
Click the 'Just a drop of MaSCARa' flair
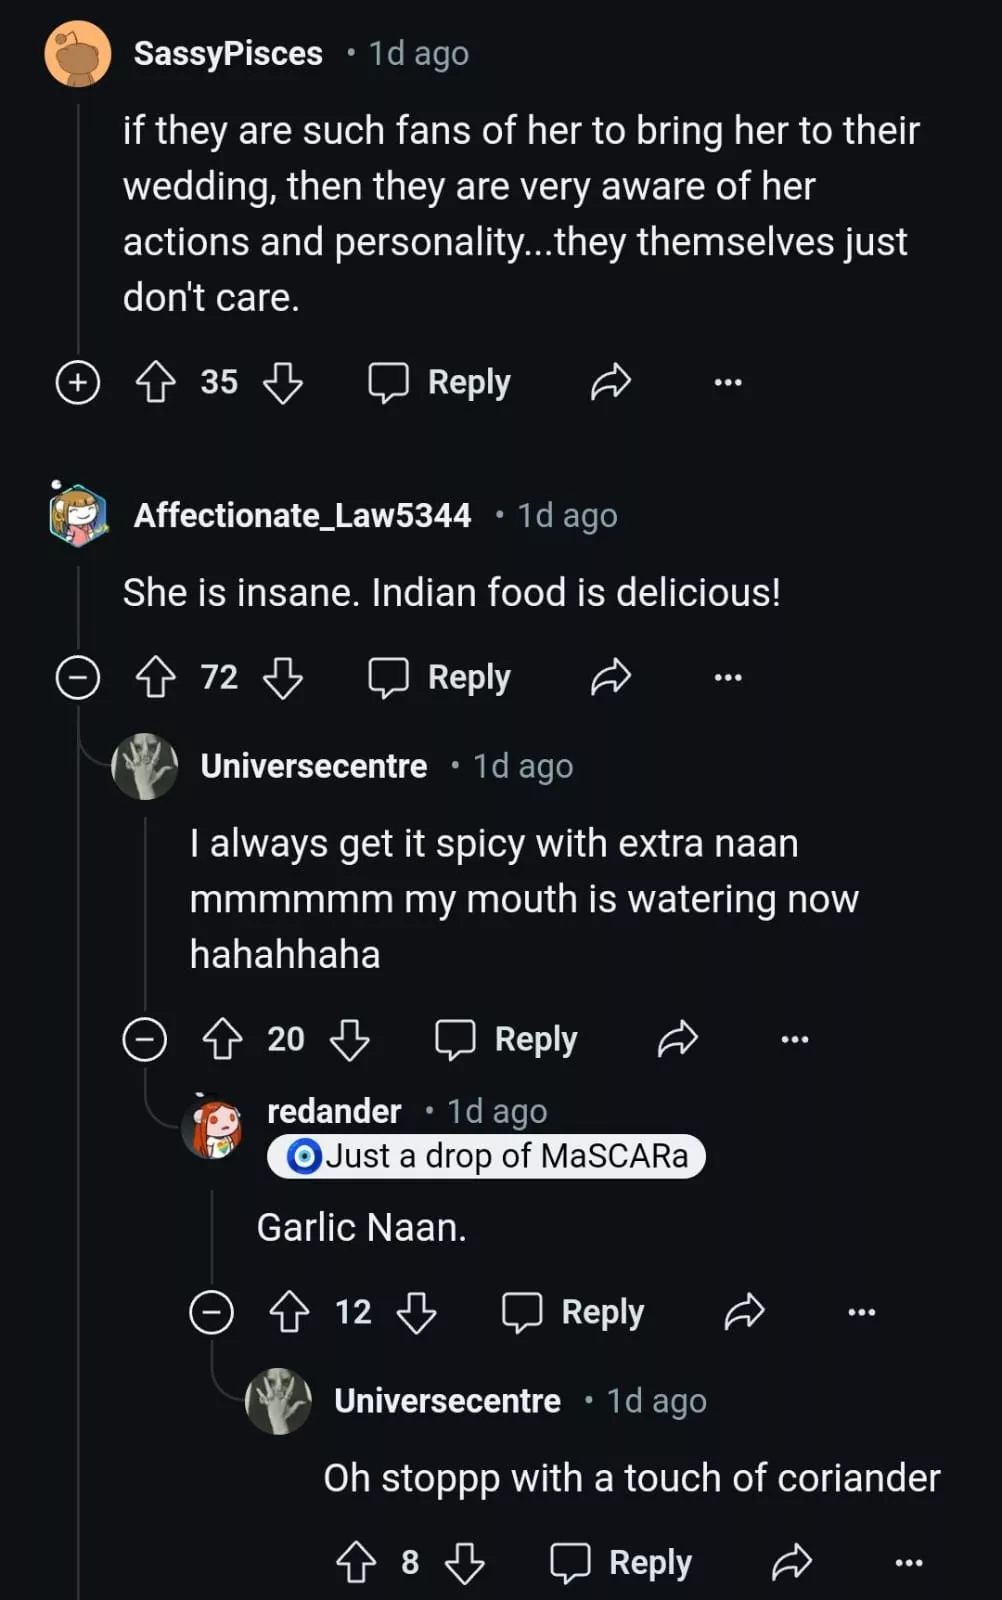point(486,1156)
